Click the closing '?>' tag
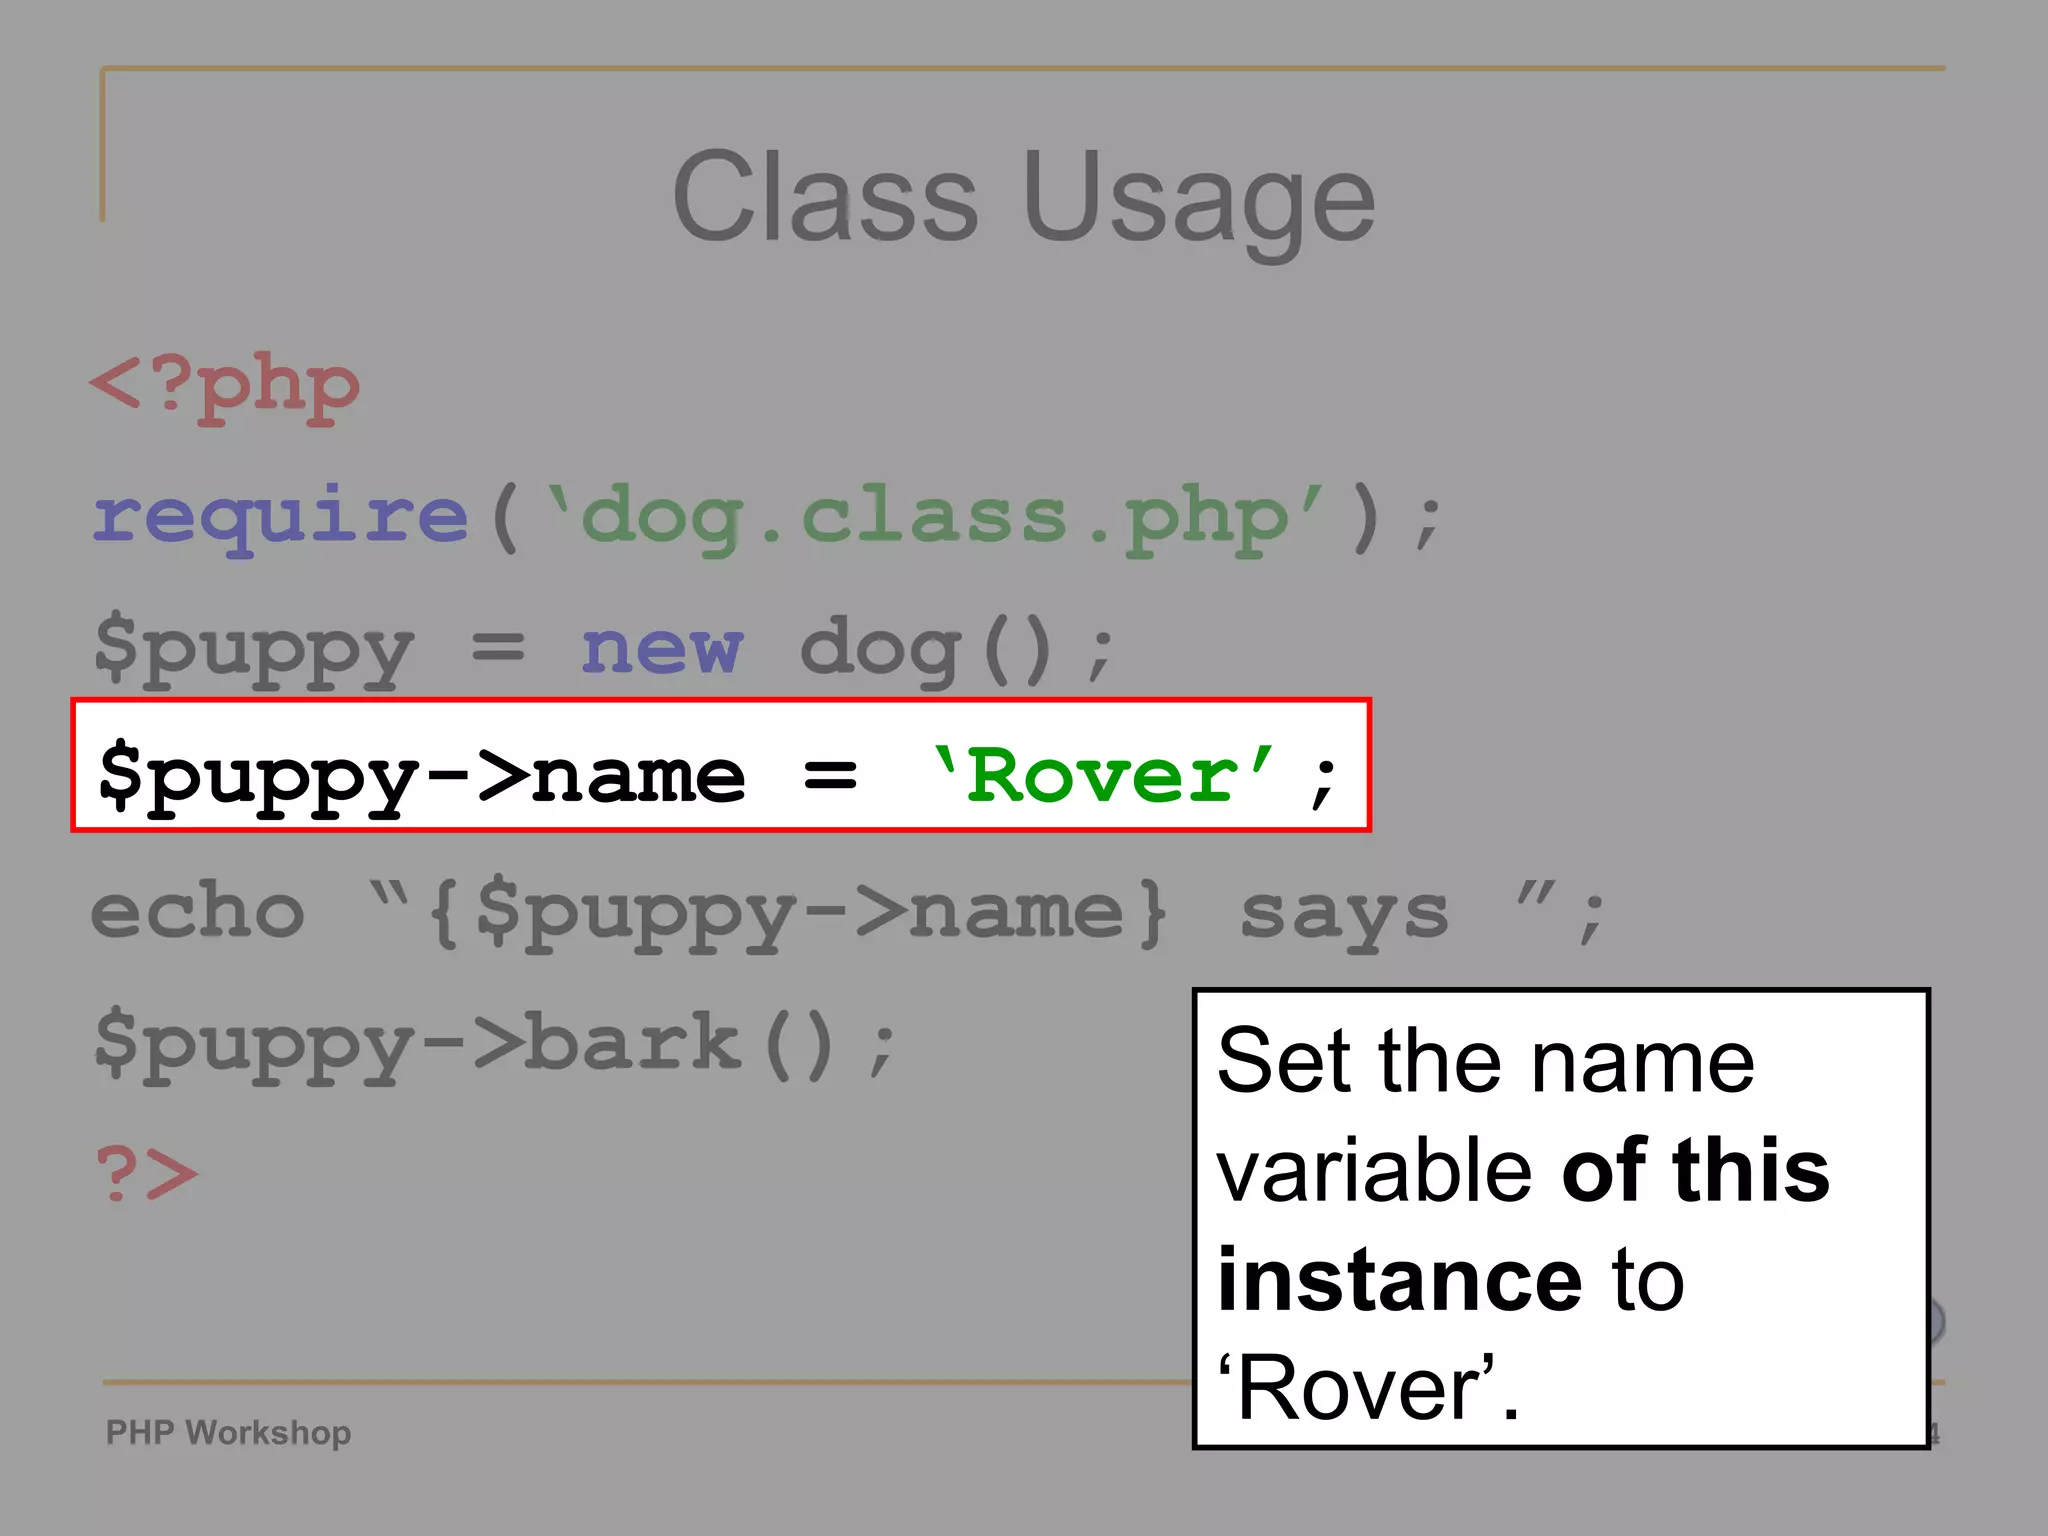 tap(146, 1172)
